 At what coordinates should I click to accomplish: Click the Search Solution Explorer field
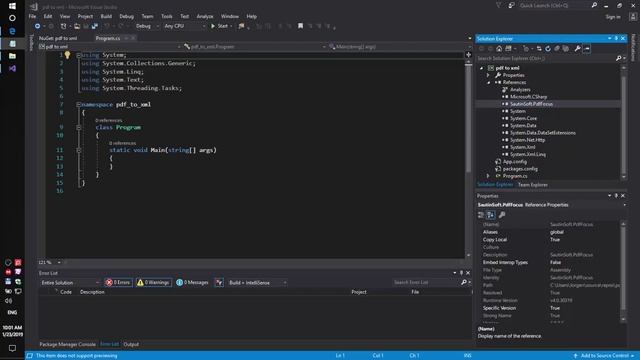pos(546,58)
